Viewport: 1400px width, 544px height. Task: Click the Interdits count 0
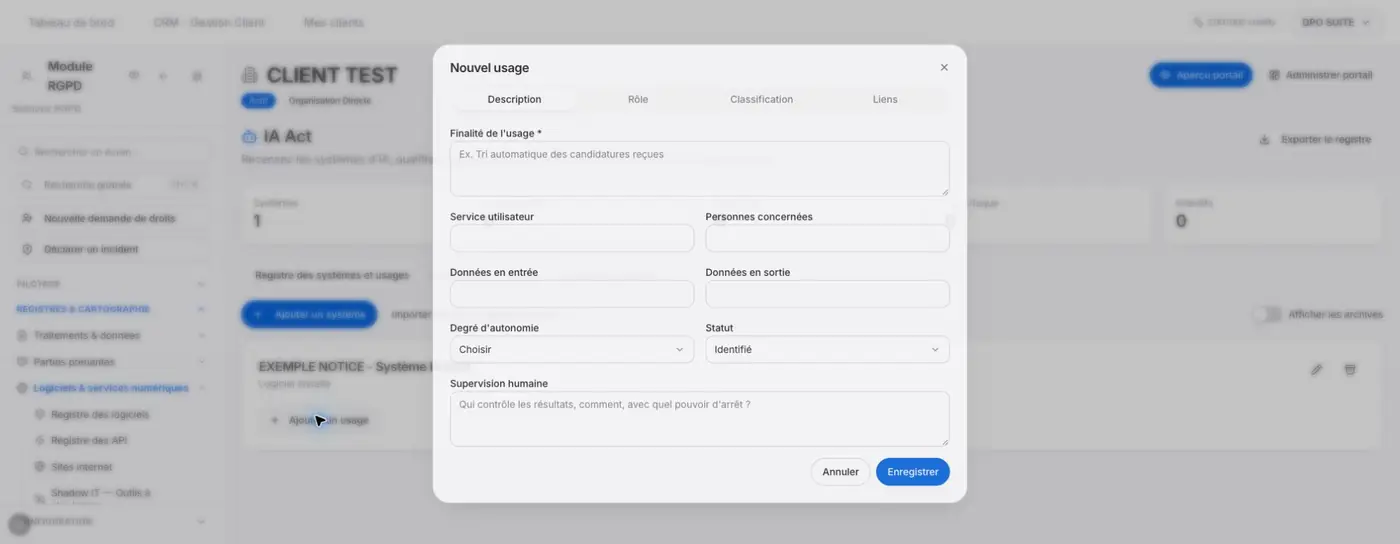(1181, 221)
